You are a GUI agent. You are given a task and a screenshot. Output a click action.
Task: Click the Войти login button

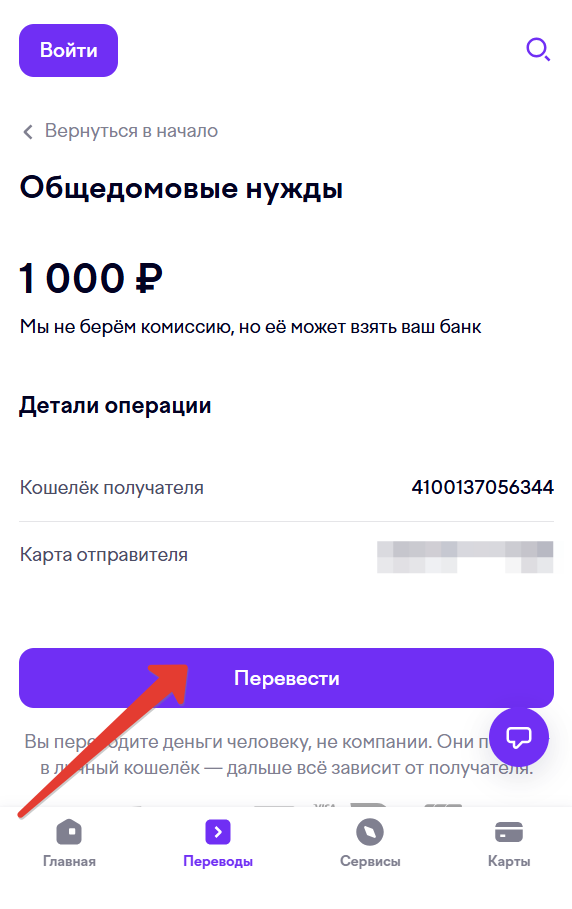click(68, 50)
